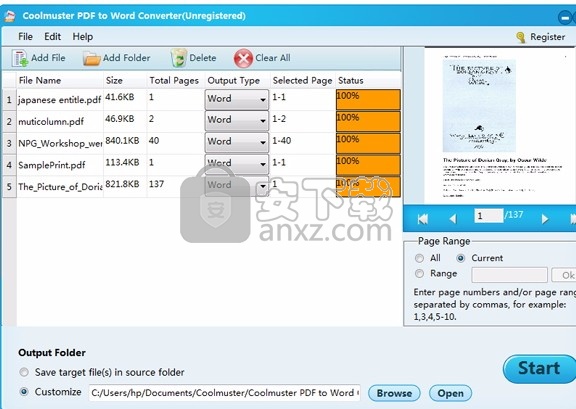576x409 pixels.
Task: Click the Browse button
Action: click(x=394, y=393)
